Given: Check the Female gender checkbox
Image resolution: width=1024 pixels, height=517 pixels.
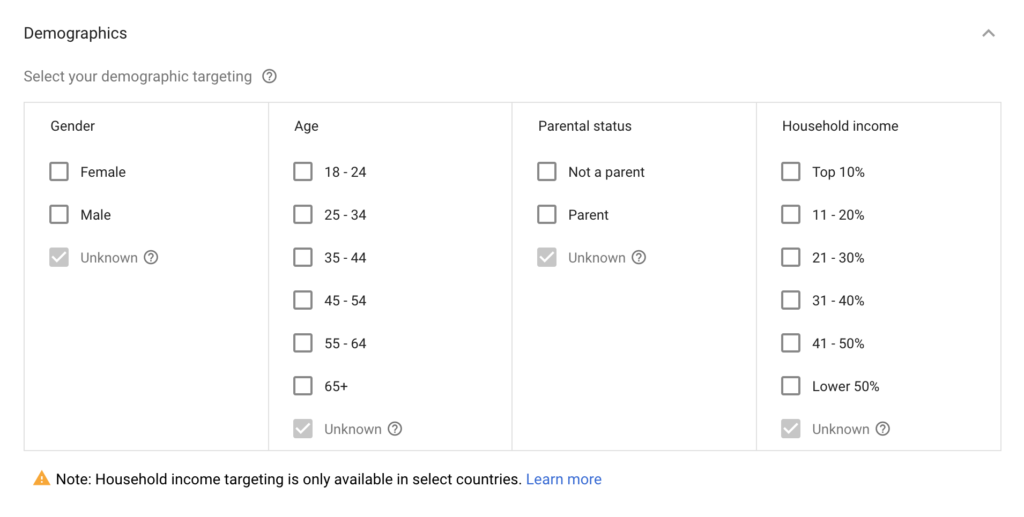Looking at the screenshot, I should (59, 172).
